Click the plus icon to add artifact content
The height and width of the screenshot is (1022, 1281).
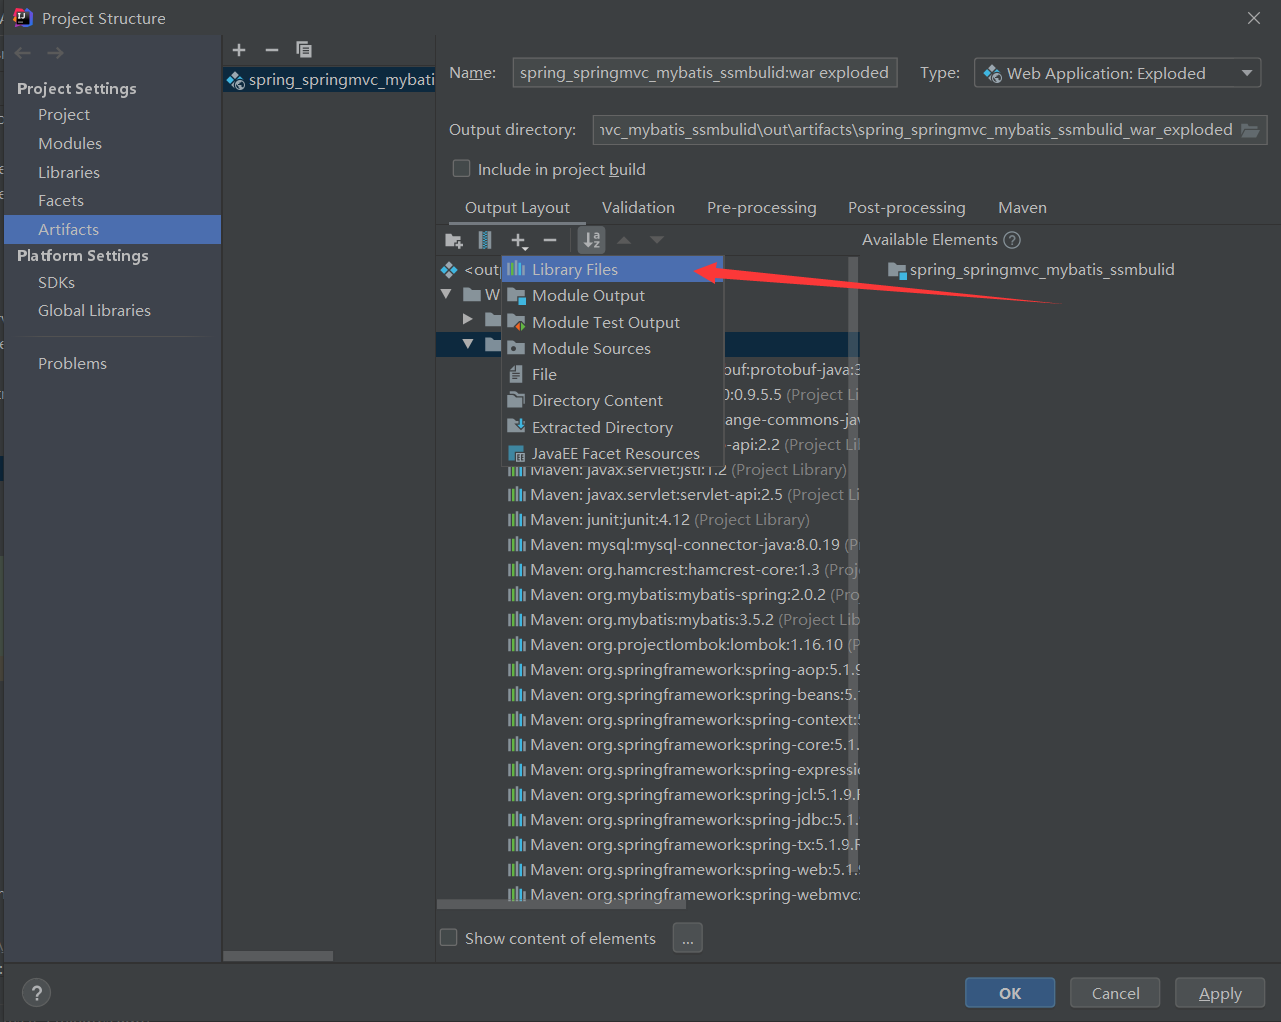pos(519,240)
